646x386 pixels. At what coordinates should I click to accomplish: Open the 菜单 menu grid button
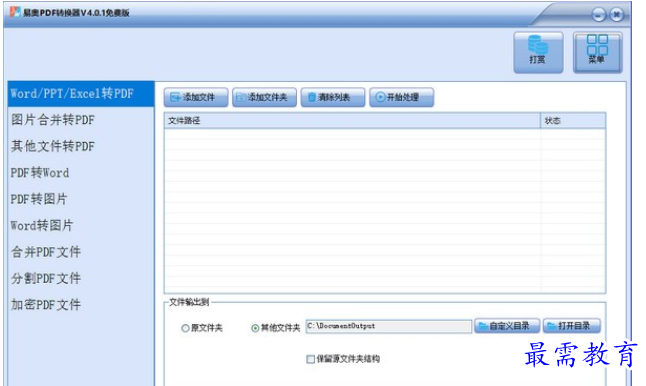(x=597, y=53)
